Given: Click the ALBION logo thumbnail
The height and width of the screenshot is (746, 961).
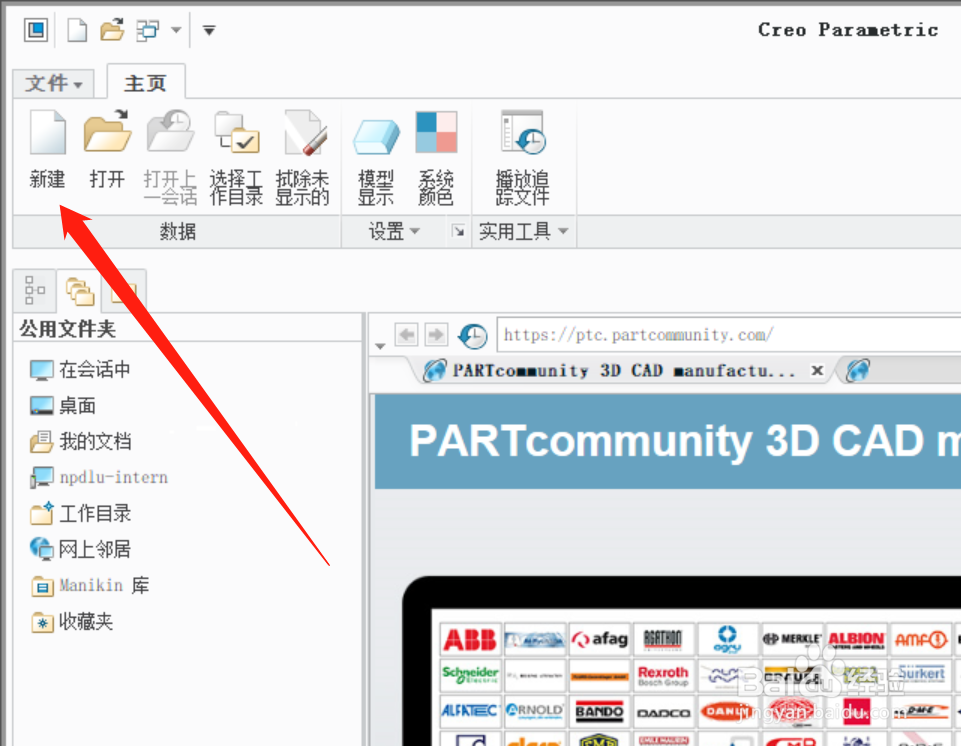Looking at the screenshot, I should click(856, 639).
